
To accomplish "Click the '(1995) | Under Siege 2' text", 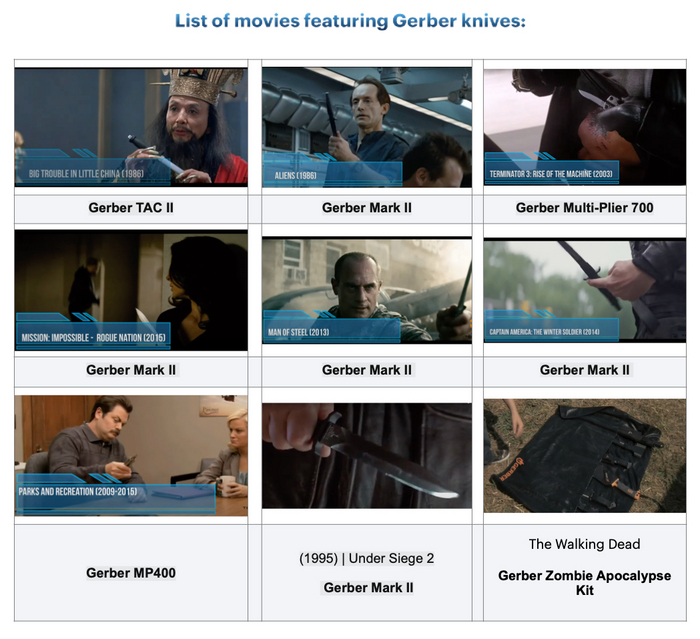I will tap(367, 558).
